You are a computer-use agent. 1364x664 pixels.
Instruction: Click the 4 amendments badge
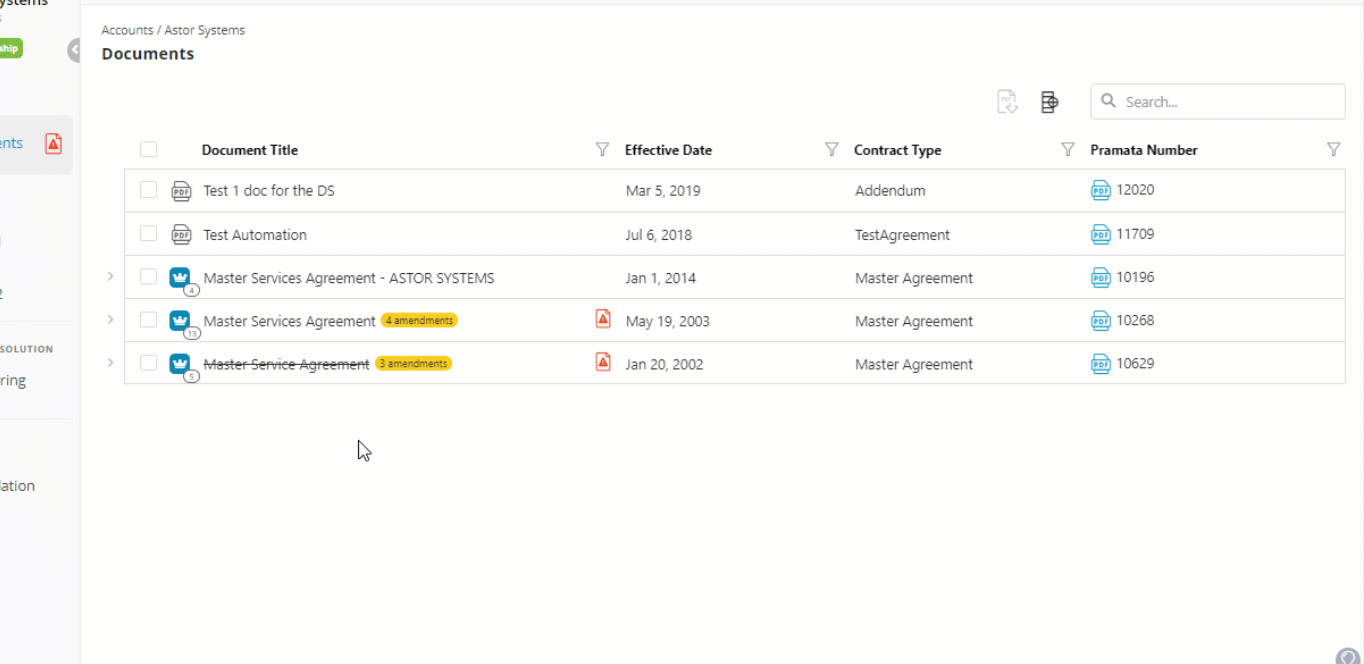coord(419,321)
